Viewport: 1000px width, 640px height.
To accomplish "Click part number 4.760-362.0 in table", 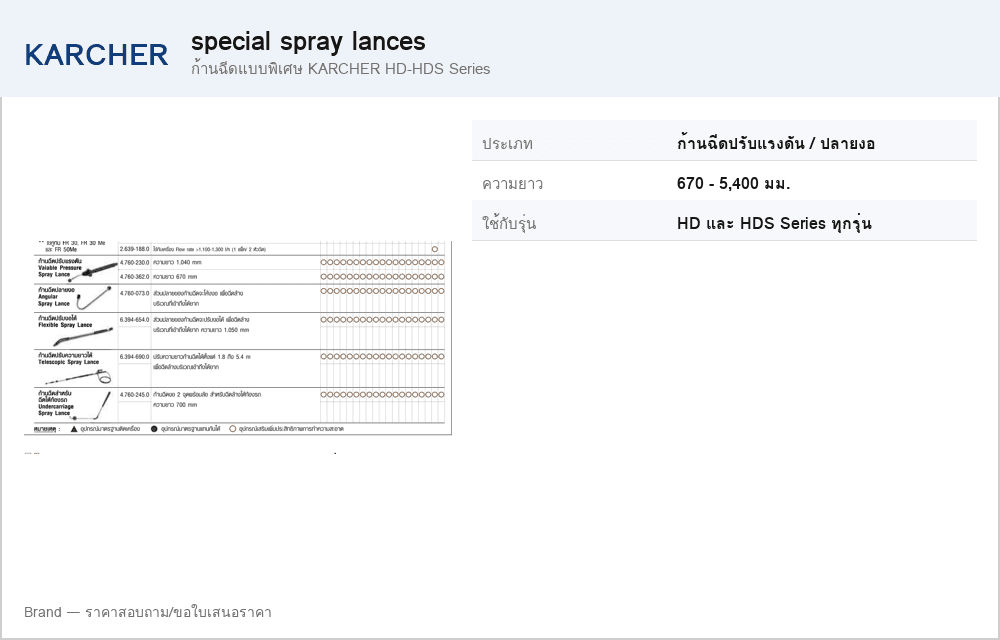I will [135, 277].
